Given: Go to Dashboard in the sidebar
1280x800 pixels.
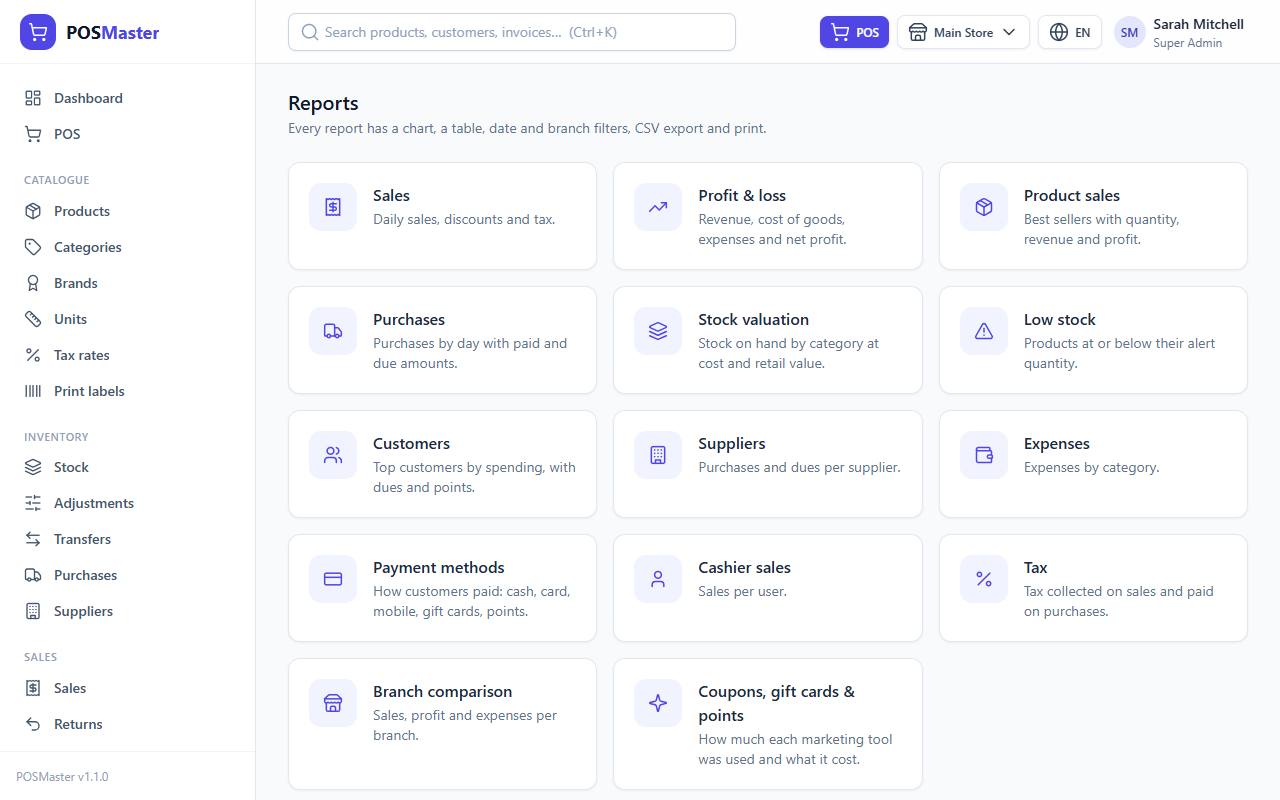Looking at the screenshot, I should coord(128,98).
